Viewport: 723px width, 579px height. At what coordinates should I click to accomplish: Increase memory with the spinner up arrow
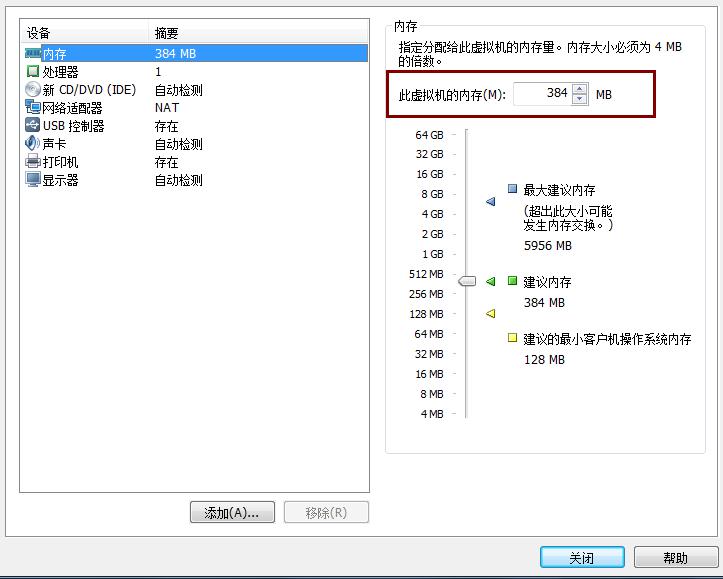580,89
